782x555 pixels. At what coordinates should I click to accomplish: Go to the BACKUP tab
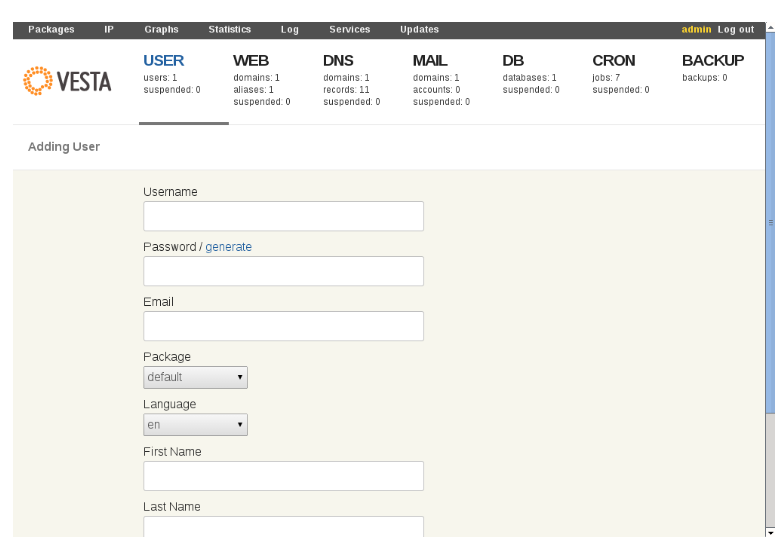pyautogui.click(x=712, y=61)
